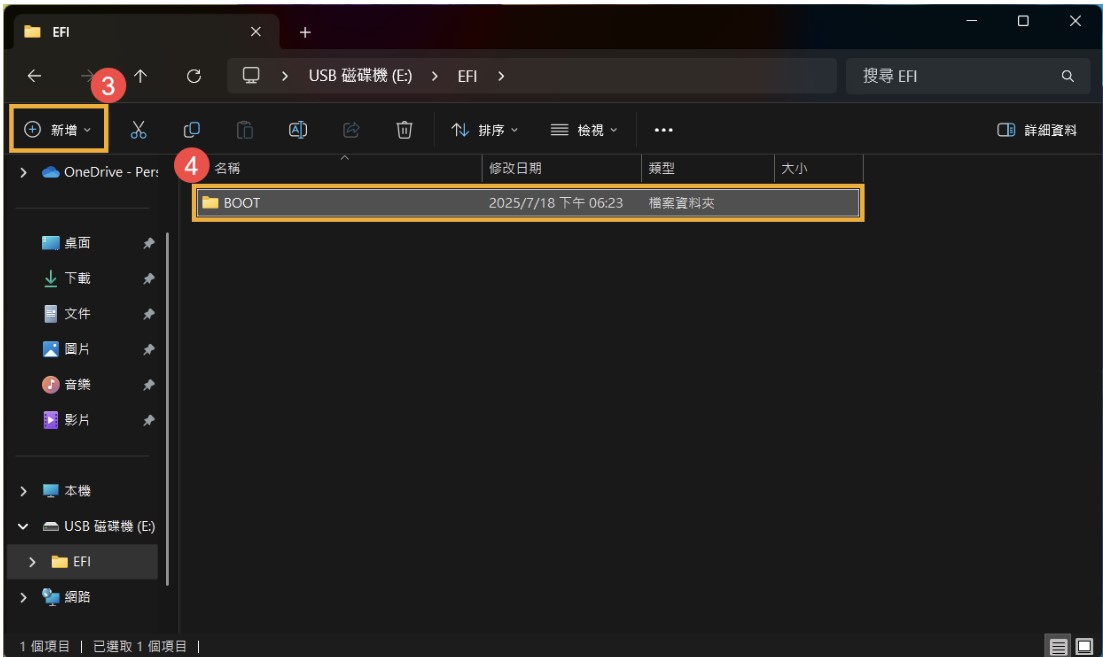Open the 檢視 view menu

585,130
